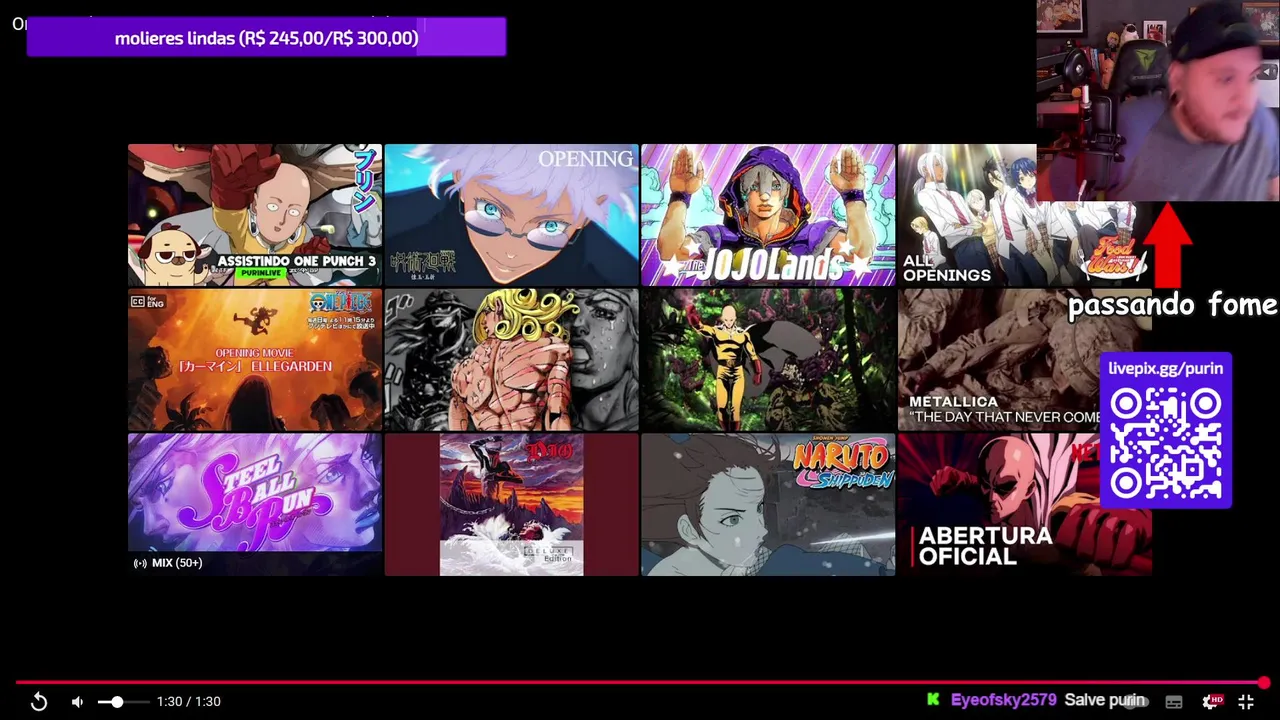Click the Eyeofsky2579 username in chat overlay
Viewport: 1280px width, 720px height.
(1004, 701)
